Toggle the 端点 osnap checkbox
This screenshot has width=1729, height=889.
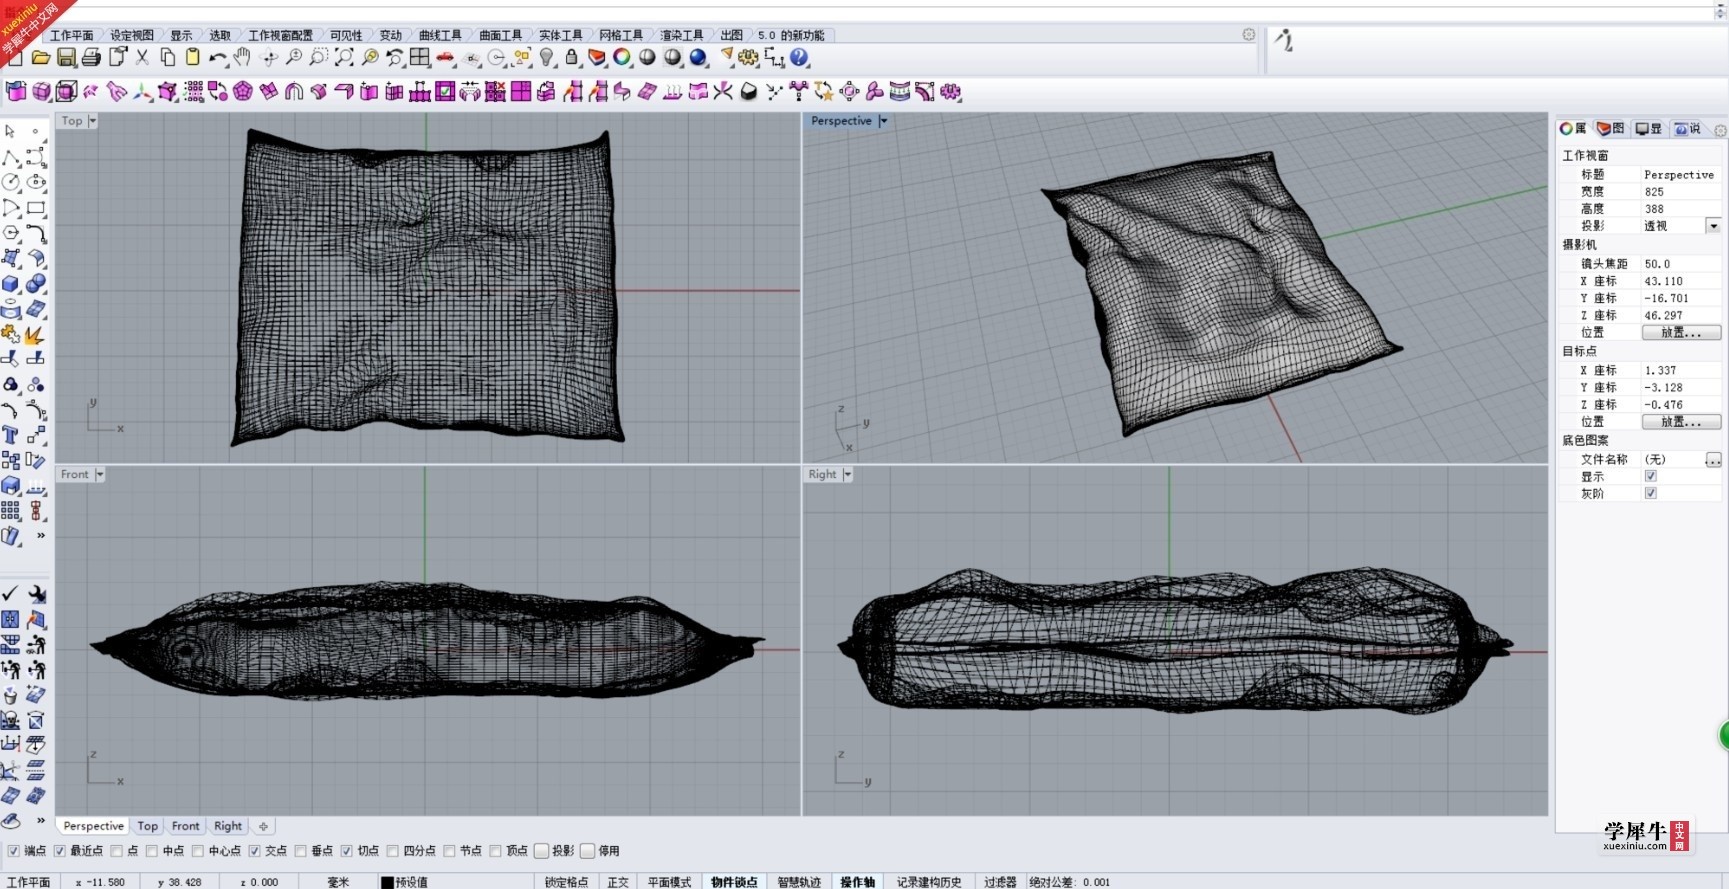[x=13, y=851]
